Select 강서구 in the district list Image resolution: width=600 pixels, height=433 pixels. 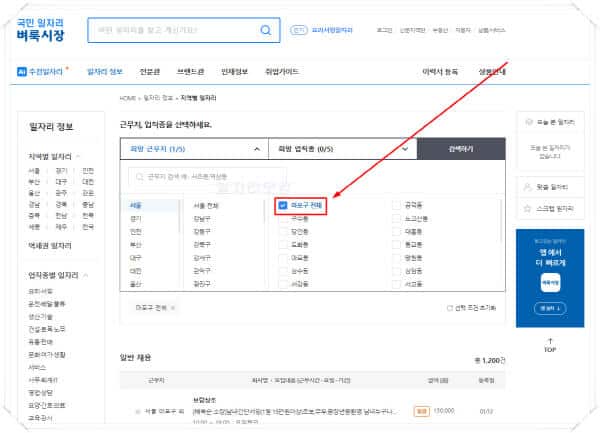coord(202,258)
